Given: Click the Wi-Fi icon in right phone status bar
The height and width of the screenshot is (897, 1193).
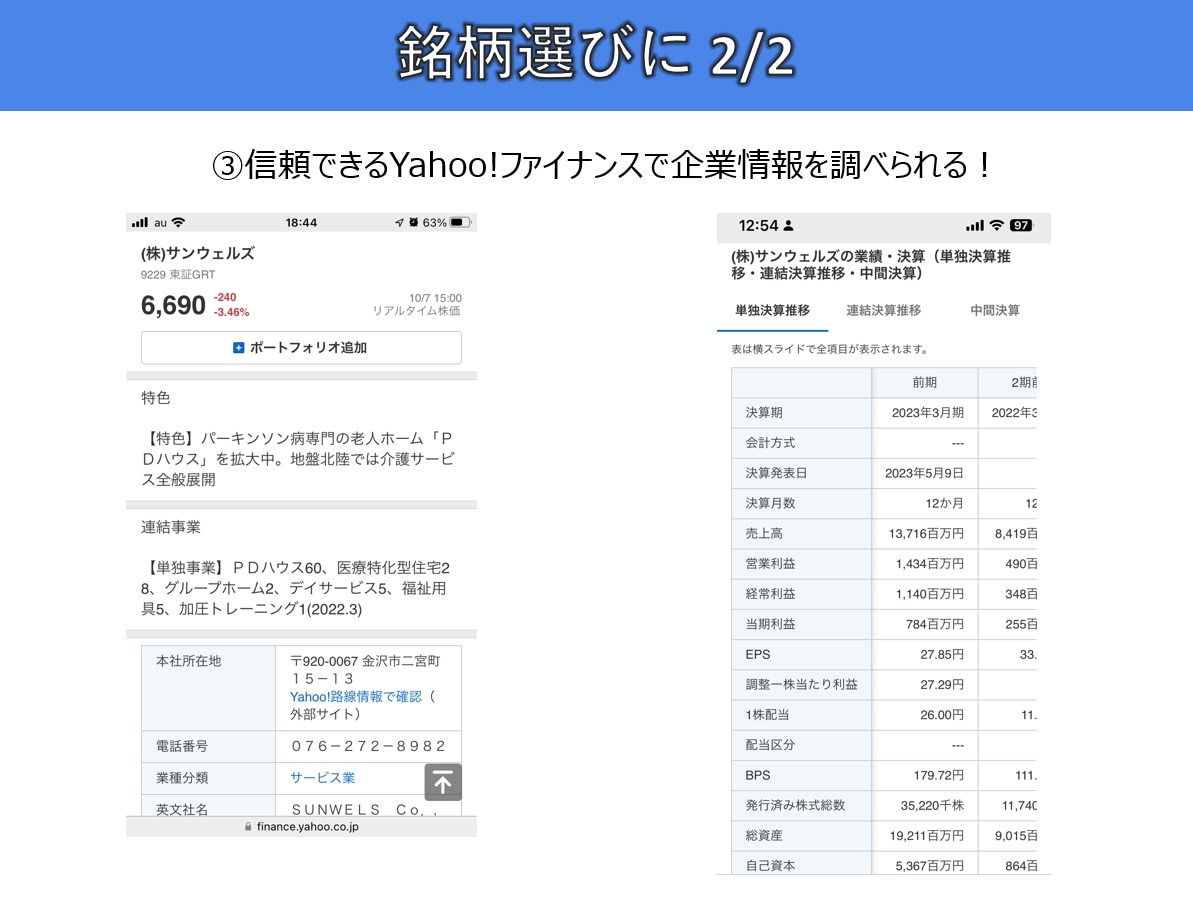Looking at the screenshot, I should [x=997, y=225].
